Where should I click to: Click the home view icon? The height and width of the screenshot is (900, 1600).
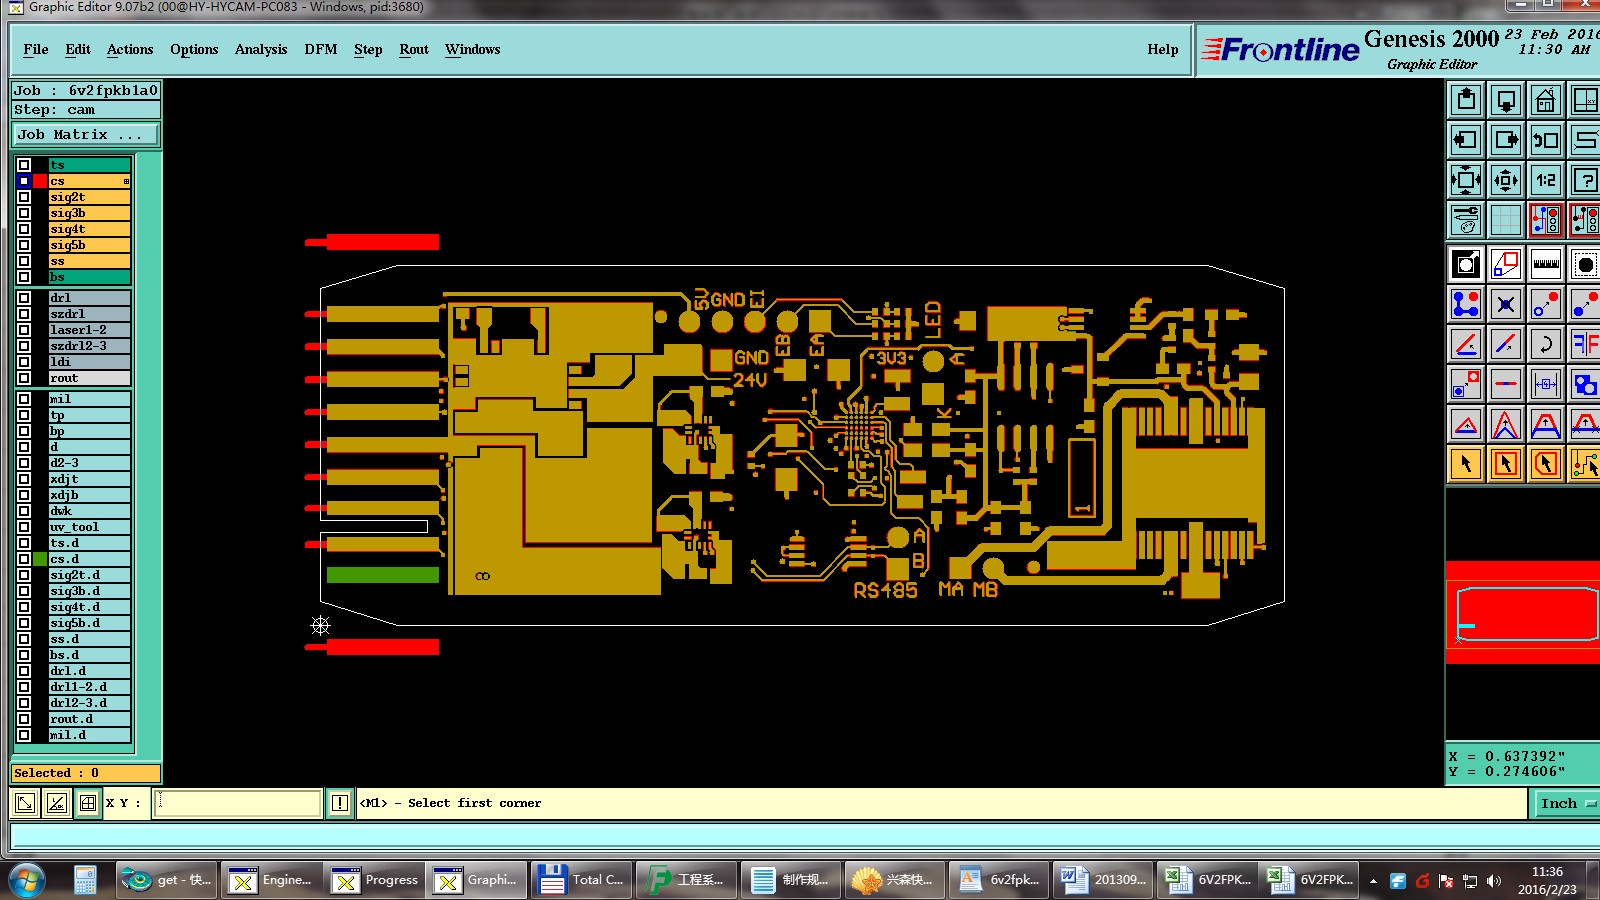1545,100
